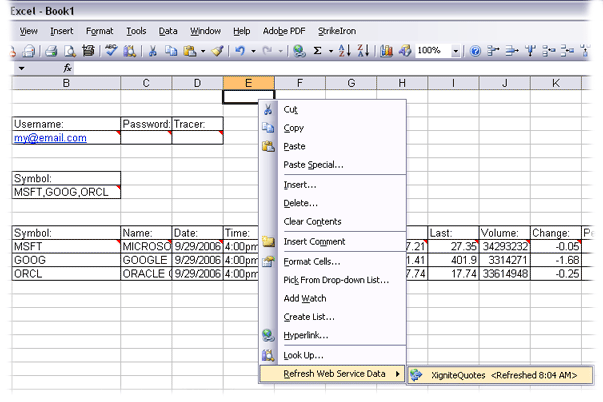This screenshot has width=603, height=402.
Task: Run the Spelling check toolbar icon
Action: point(111,51)
